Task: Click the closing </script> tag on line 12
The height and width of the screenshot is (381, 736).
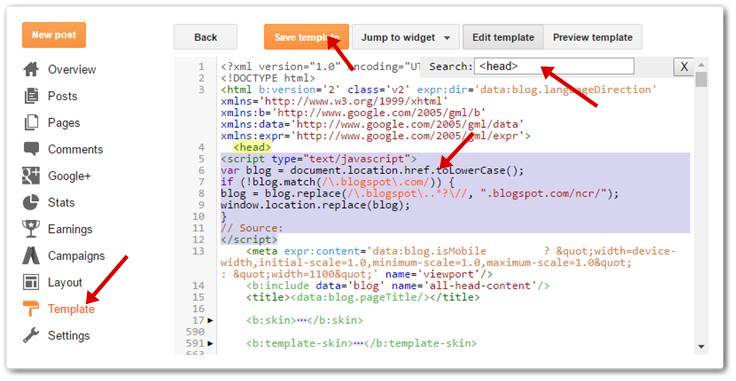Action: (x=249, y=240)
